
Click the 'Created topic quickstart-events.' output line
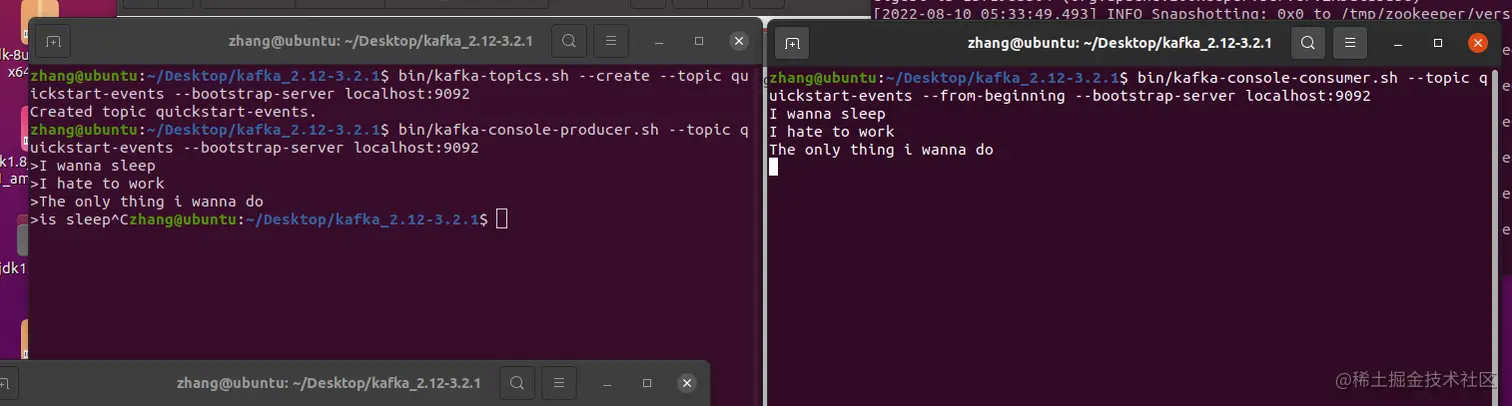[173, 112]
